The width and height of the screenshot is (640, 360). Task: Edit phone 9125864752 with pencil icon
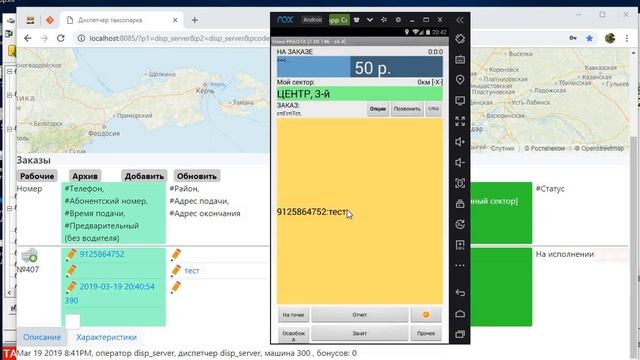pyautogui.click(x=71, y=254)
